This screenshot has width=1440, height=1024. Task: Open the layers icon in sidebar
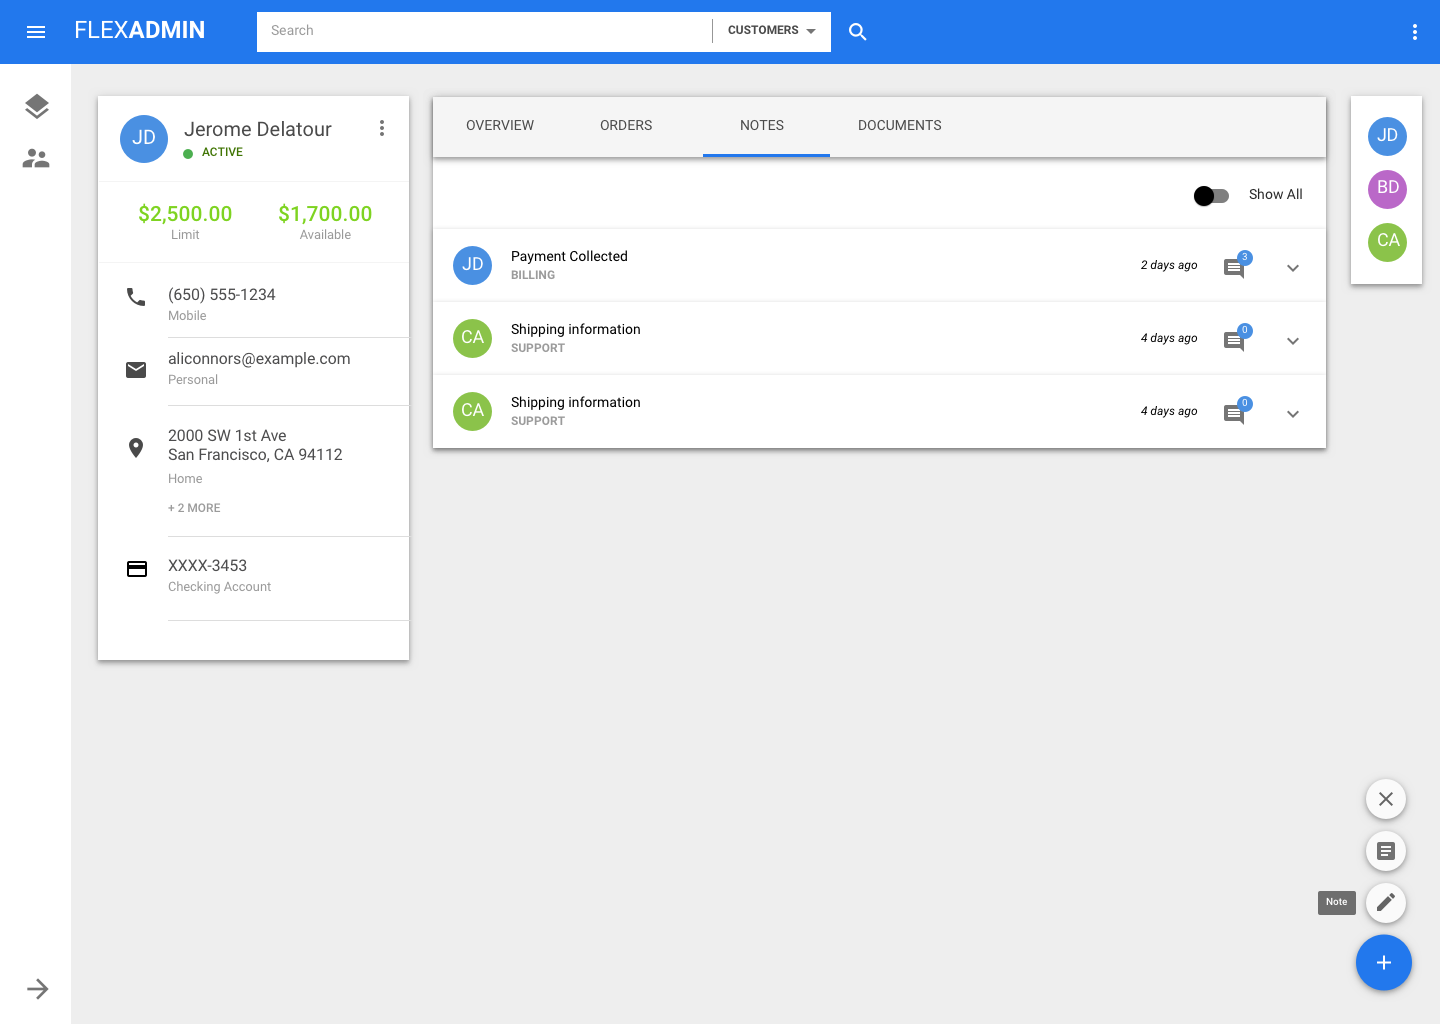(36, 106)
